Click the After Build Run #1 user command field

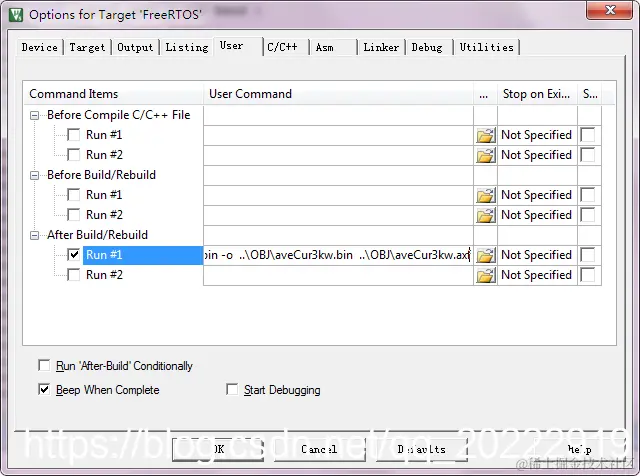[338, 255]
